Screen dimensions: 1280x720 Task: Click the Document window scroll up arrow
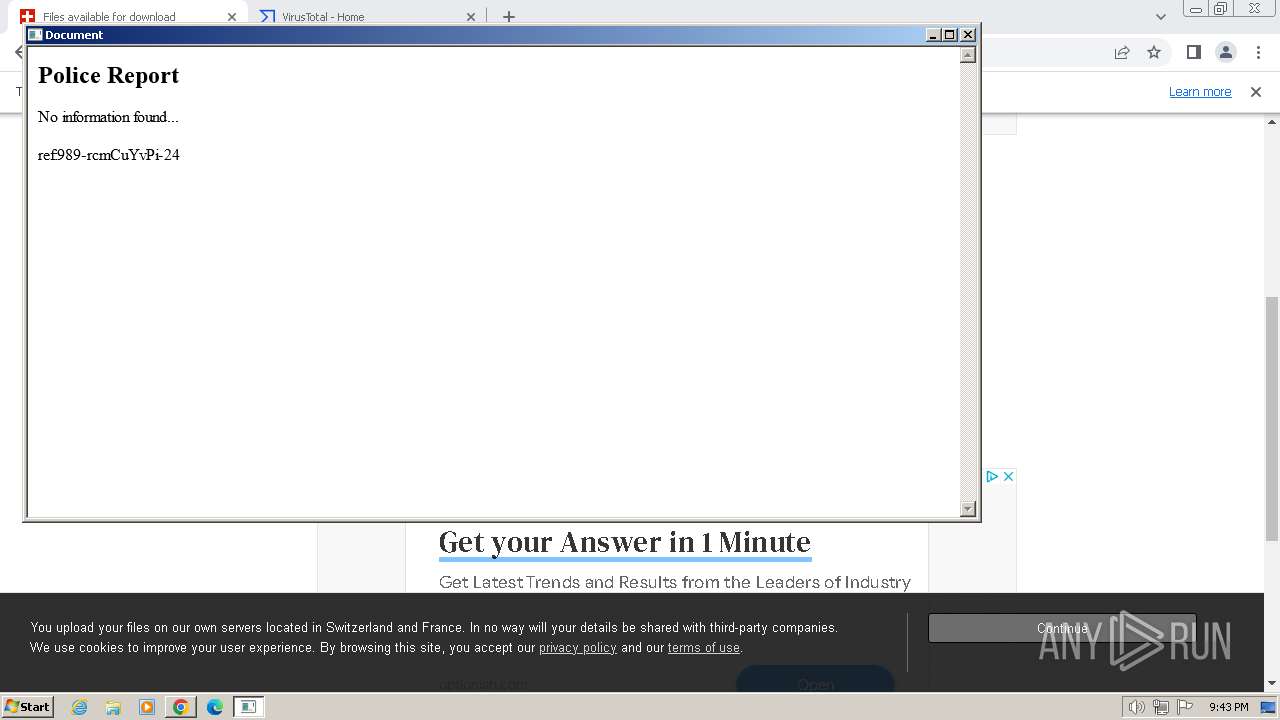pyautogui.click(x=968, y=55)
